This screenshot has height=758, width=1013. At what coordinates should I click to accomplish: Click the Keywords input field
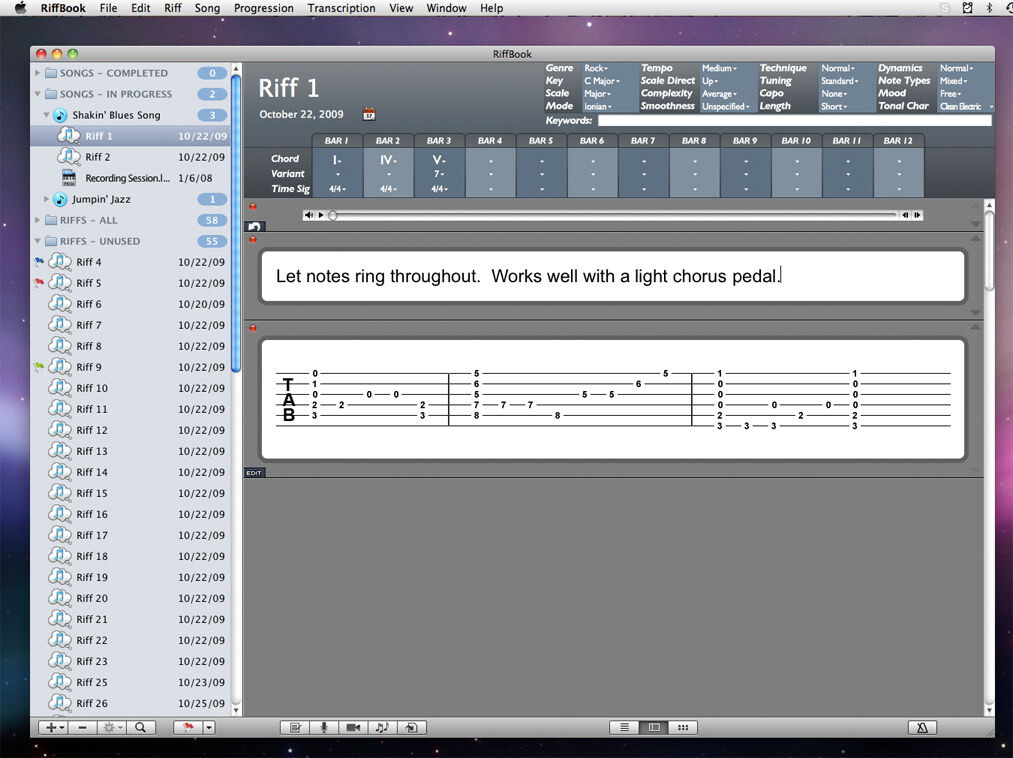point(795,120)
